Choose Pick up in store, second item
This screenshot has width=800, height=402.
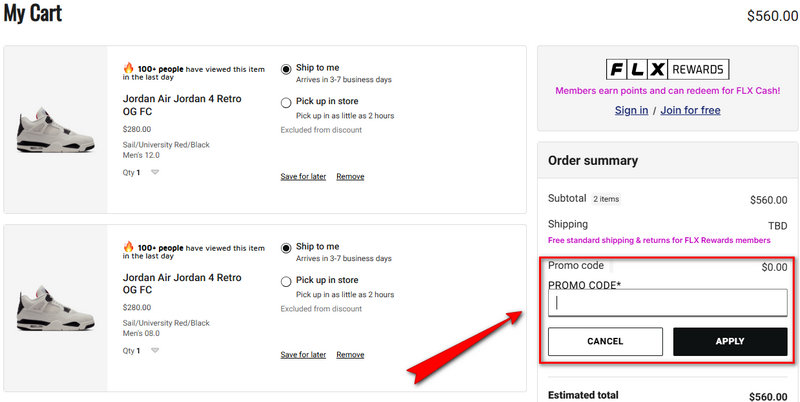point(286,281)
